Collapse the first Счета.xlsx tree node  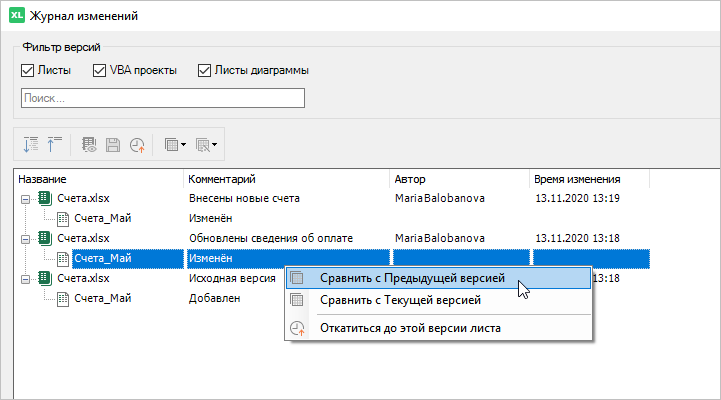(x=26, y=198)
